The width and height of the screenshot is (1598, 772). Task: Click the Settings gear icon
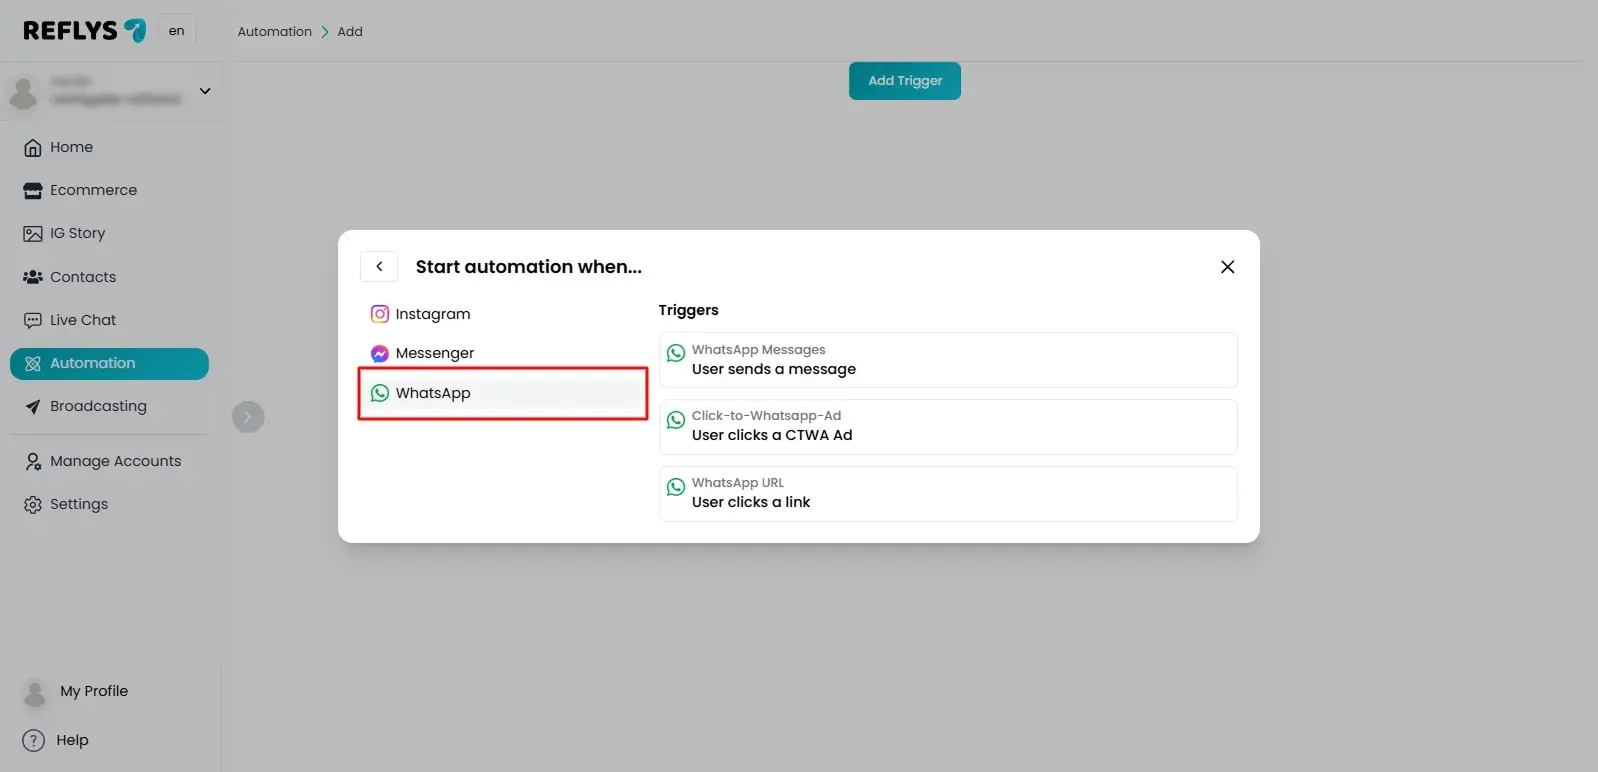pos(33,505)
